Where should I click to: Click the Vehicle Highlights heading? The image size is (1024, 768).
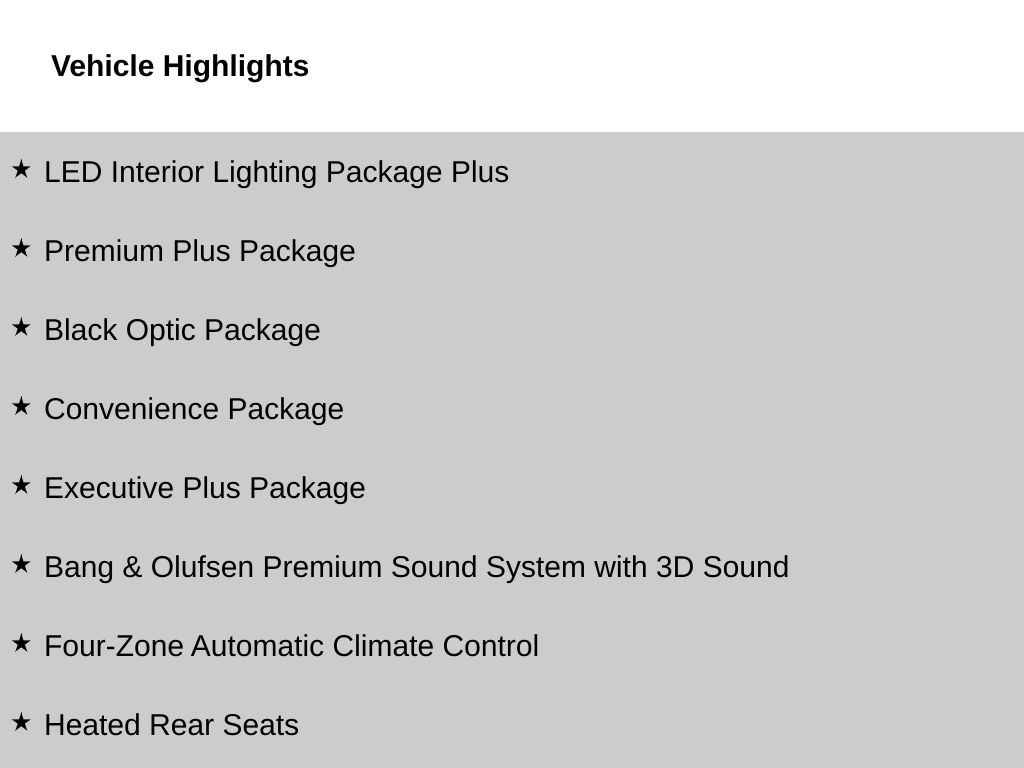pyautogui.click(x=180, y=66)
